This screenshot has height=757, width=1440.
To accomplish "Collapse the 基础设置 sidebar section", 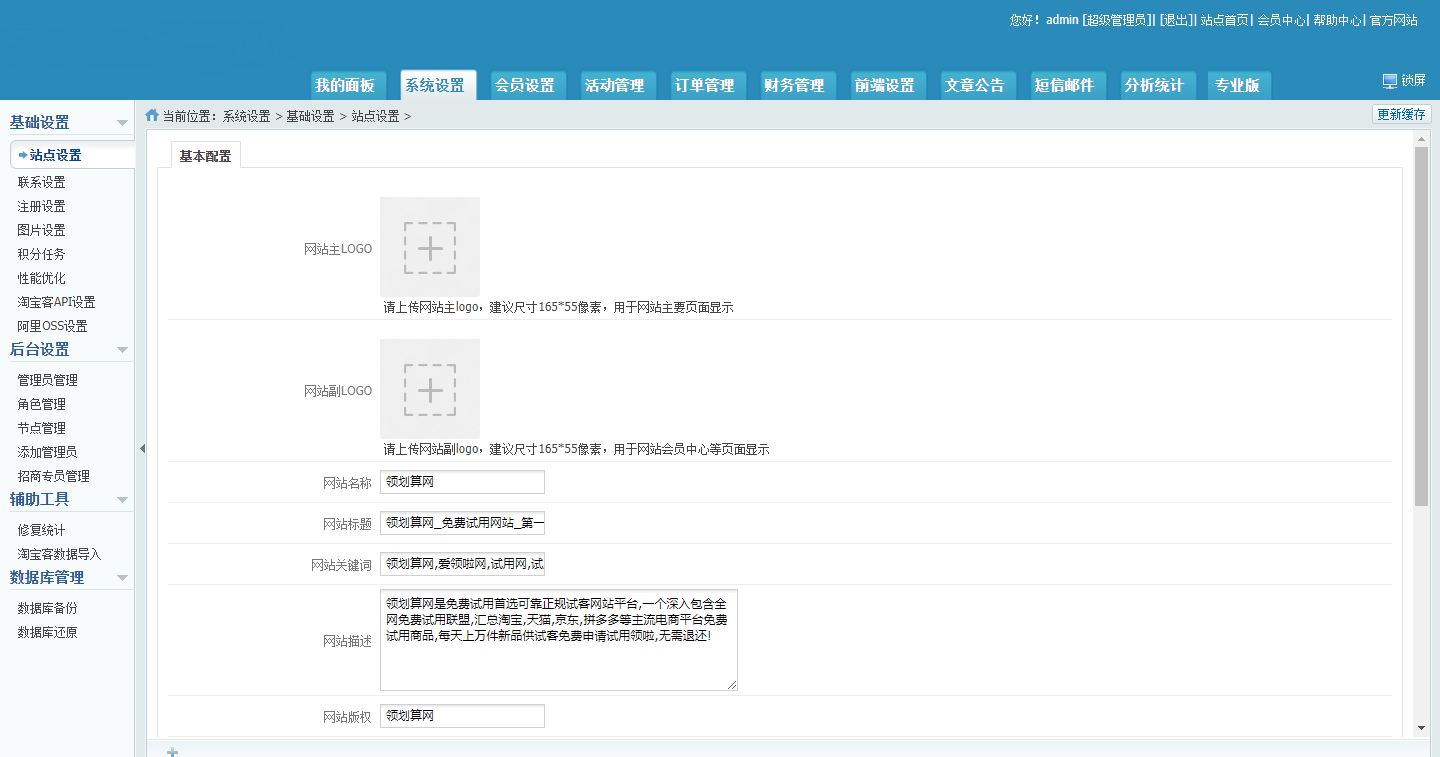I will coord(122,123).
